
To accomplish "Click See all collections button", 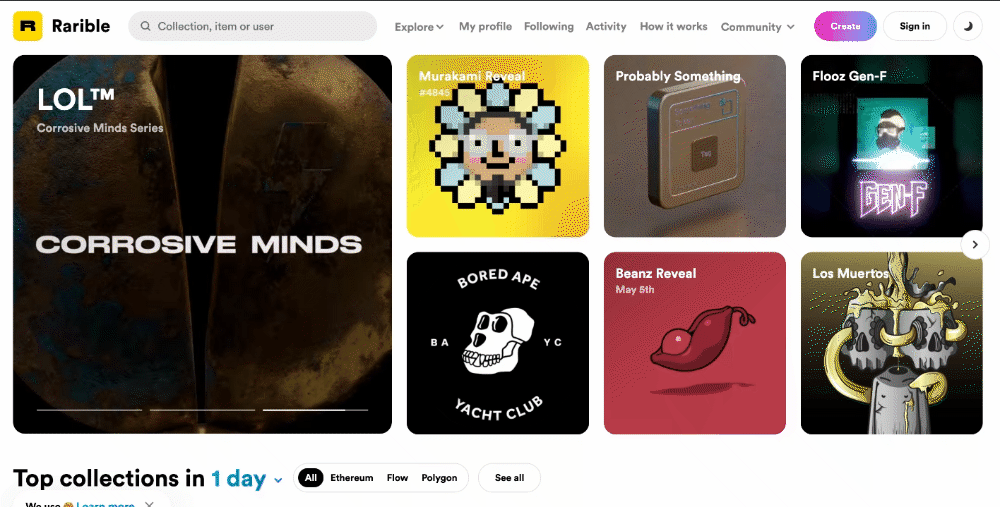I will pyautogui.click(x=510, y=478).
